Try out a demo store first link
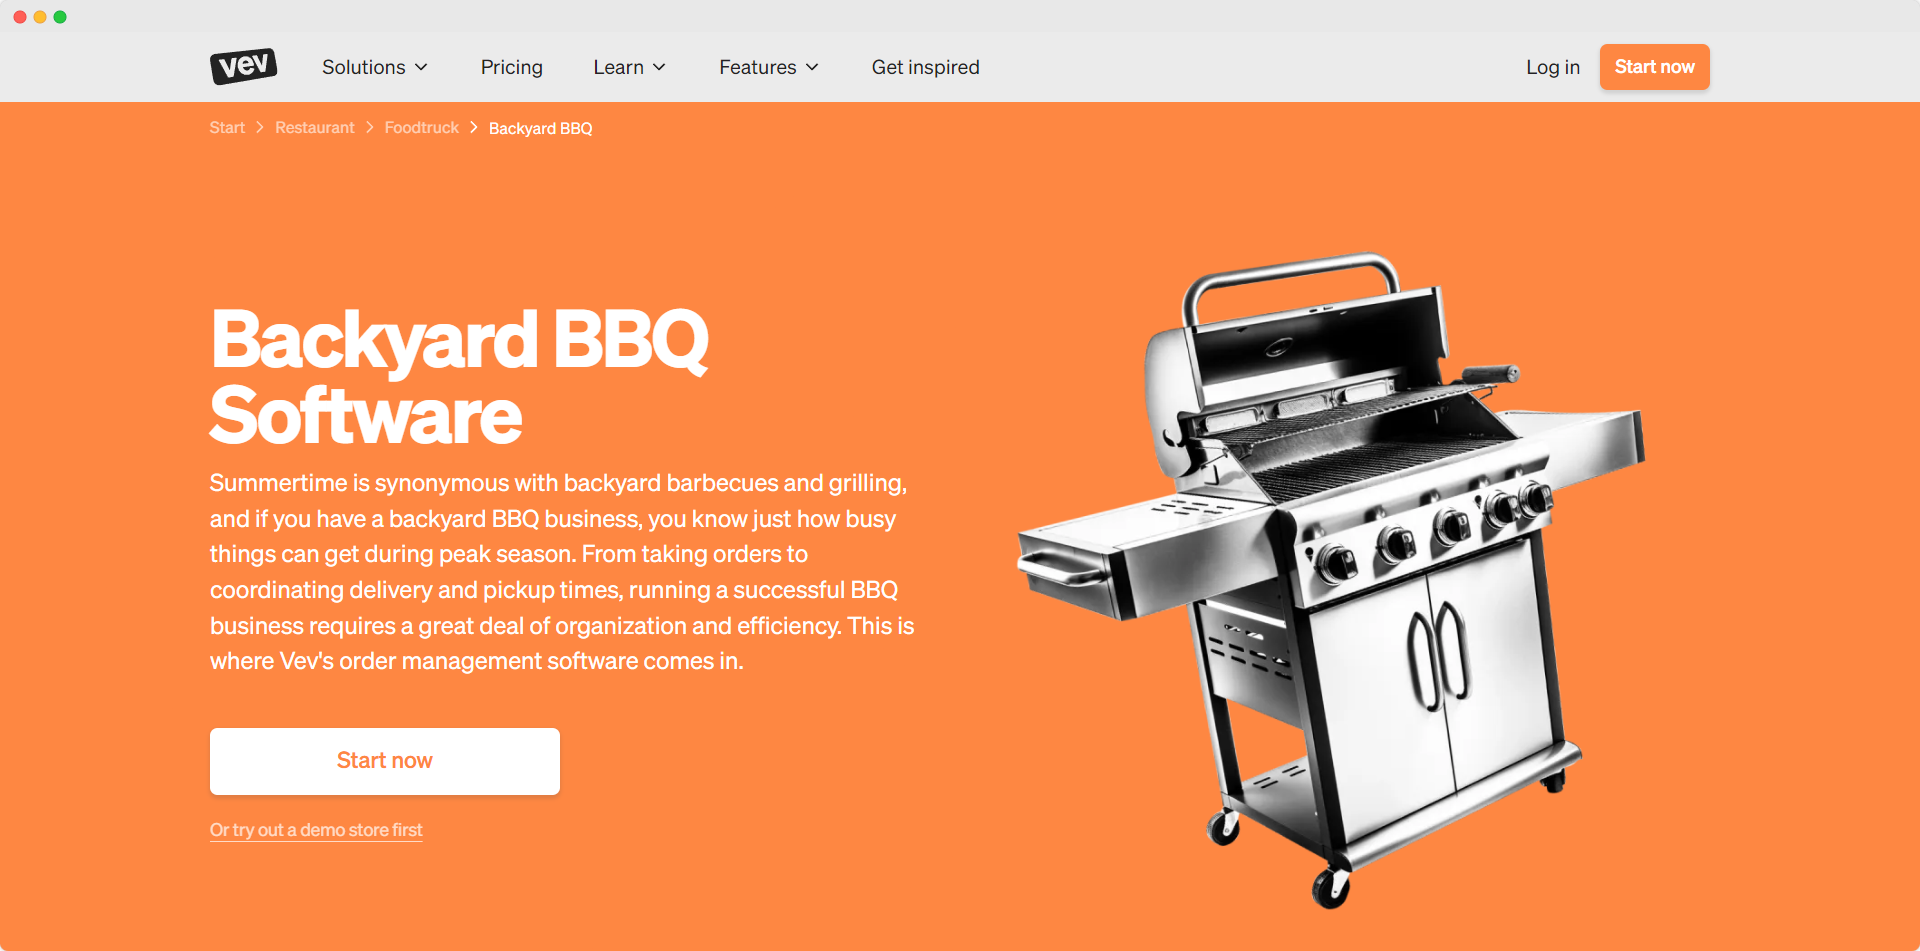Image resolution: width=1920 pixels, height=951 pixels. (x=316, y=830)
